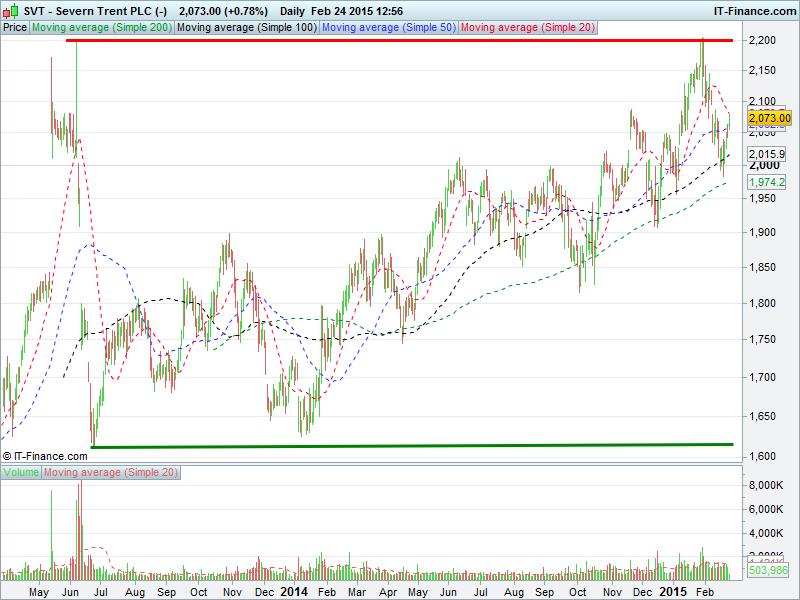Image resolution: width=800 pixels, height=600 pixels.
Task: Click the green 1,974.2 price tag
Action: coord(766,182)
